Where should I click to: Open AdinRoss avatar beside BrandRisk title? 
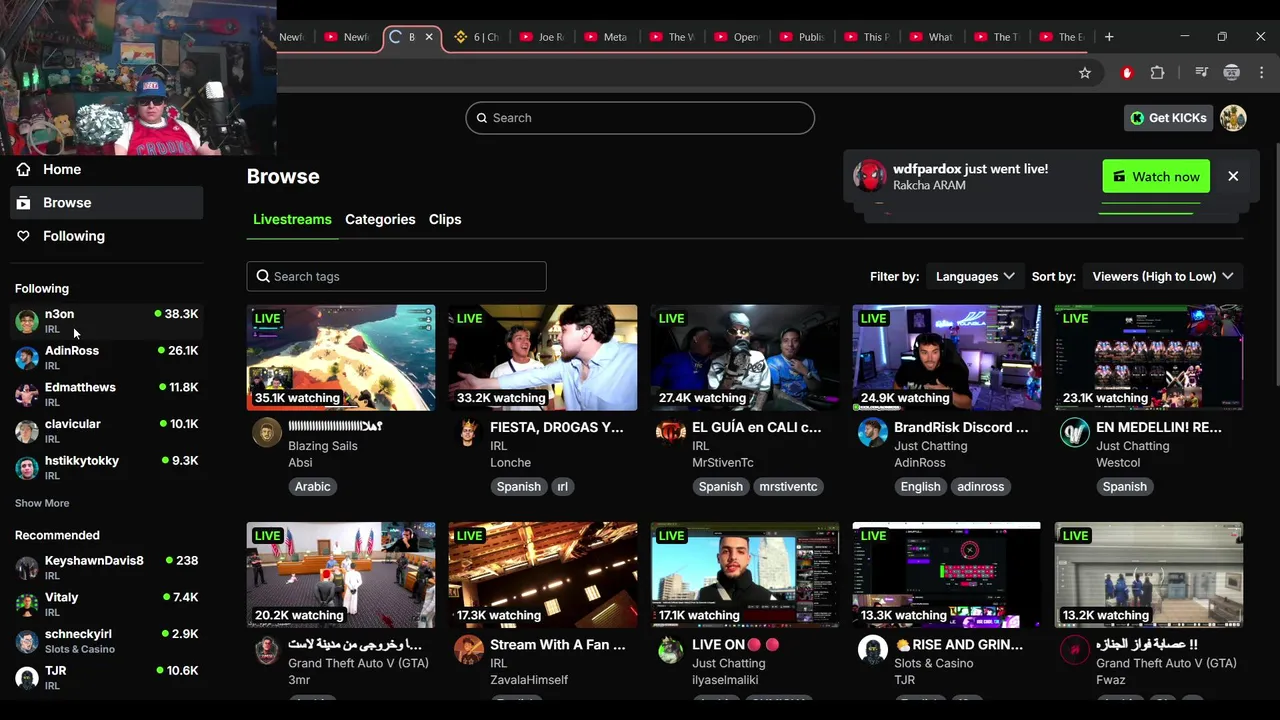873,433
